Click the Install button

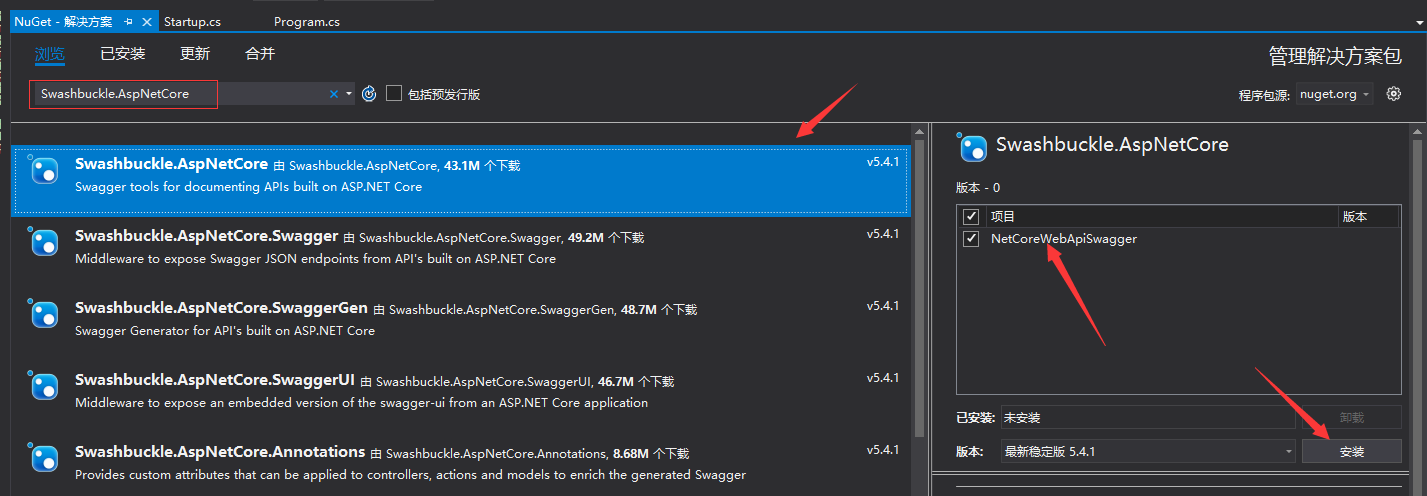point(1351,451)
